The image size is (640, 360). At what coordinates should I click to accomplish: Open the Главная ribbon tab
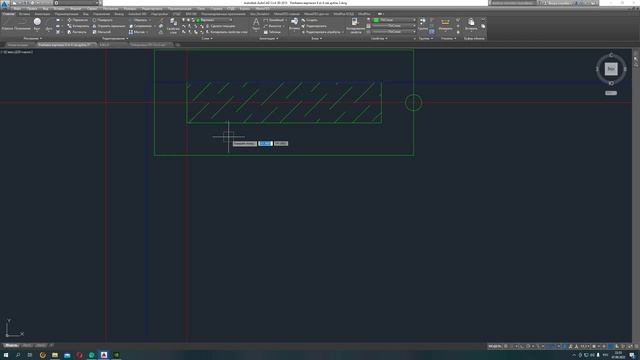point(8,14)
